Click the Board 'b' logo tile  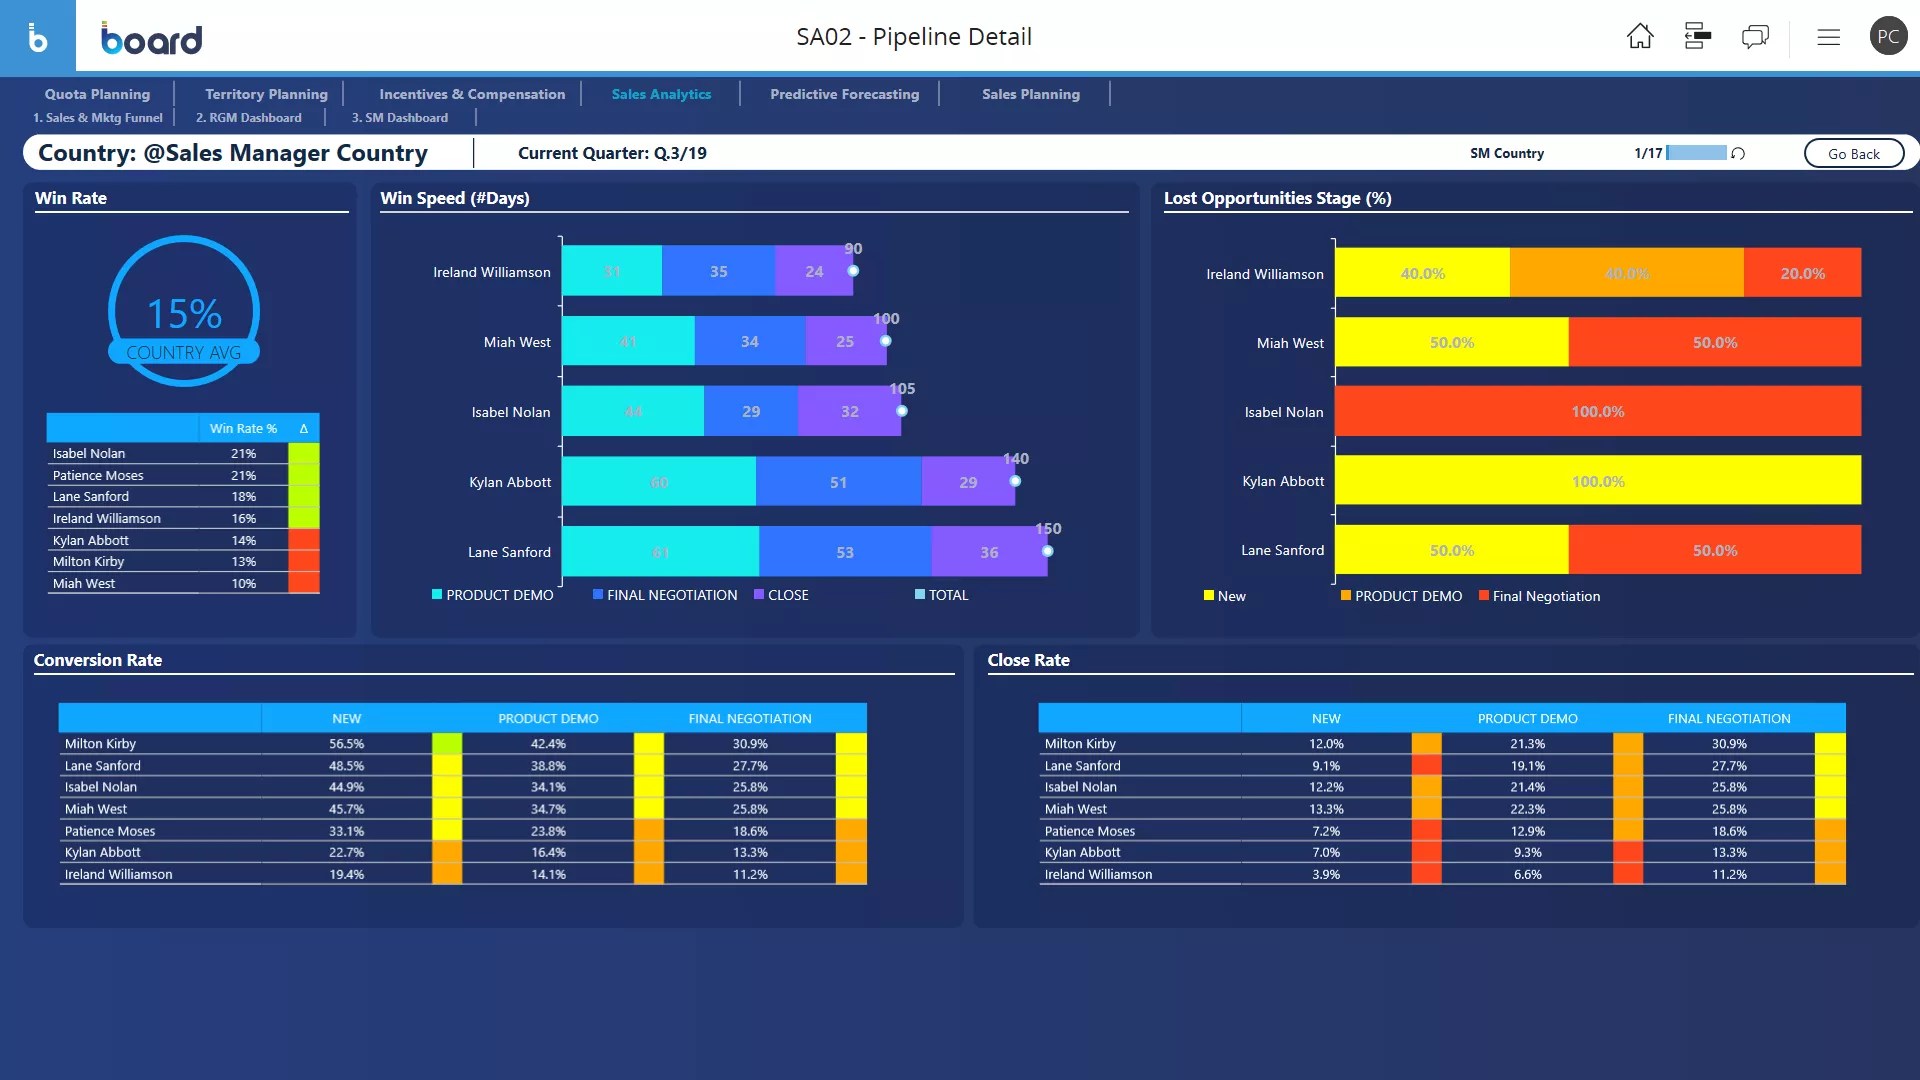[37, 38]
